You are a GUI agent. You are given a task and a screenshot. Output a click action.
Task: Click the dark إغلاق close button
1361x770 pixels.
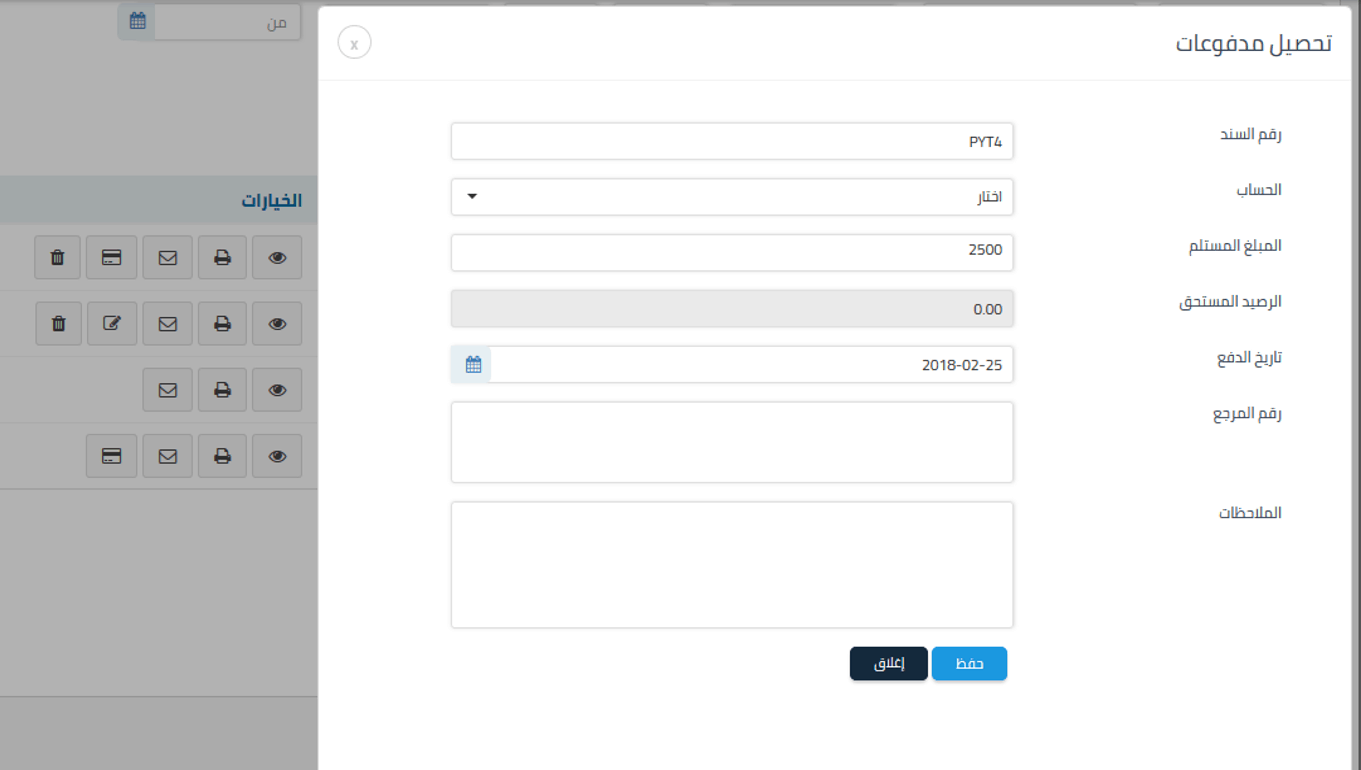(x=888, y=664)
